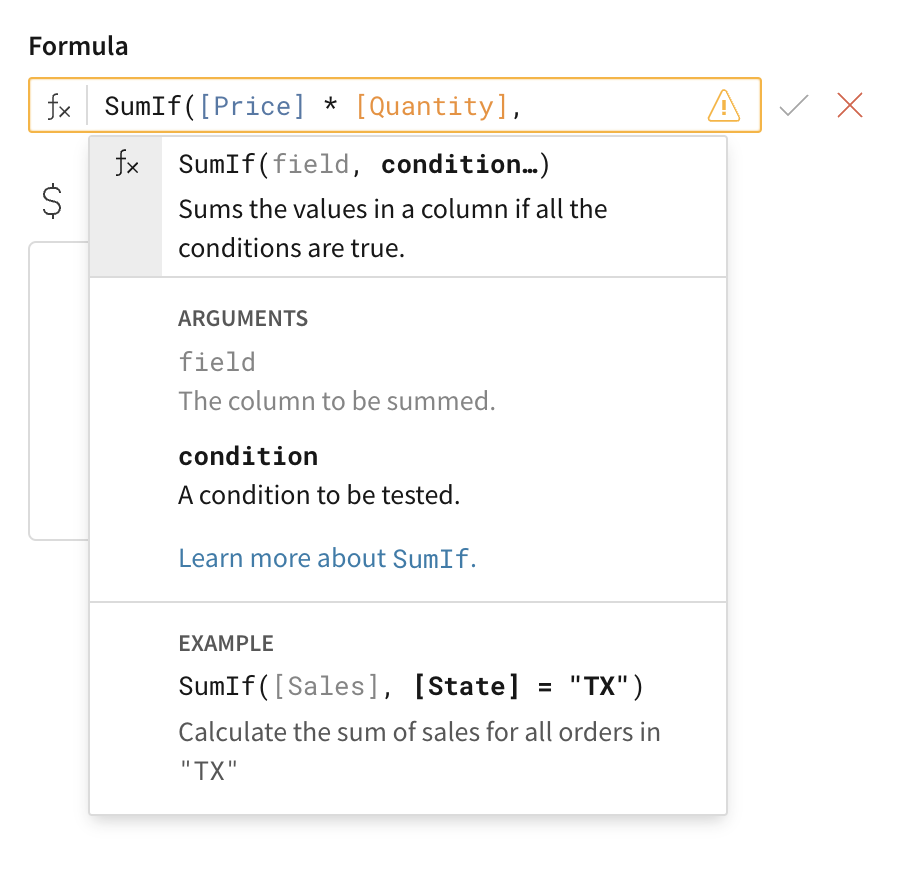The image size is (904, 882).
Task: Confirm the formula with the checkmark
Action: 794,105
